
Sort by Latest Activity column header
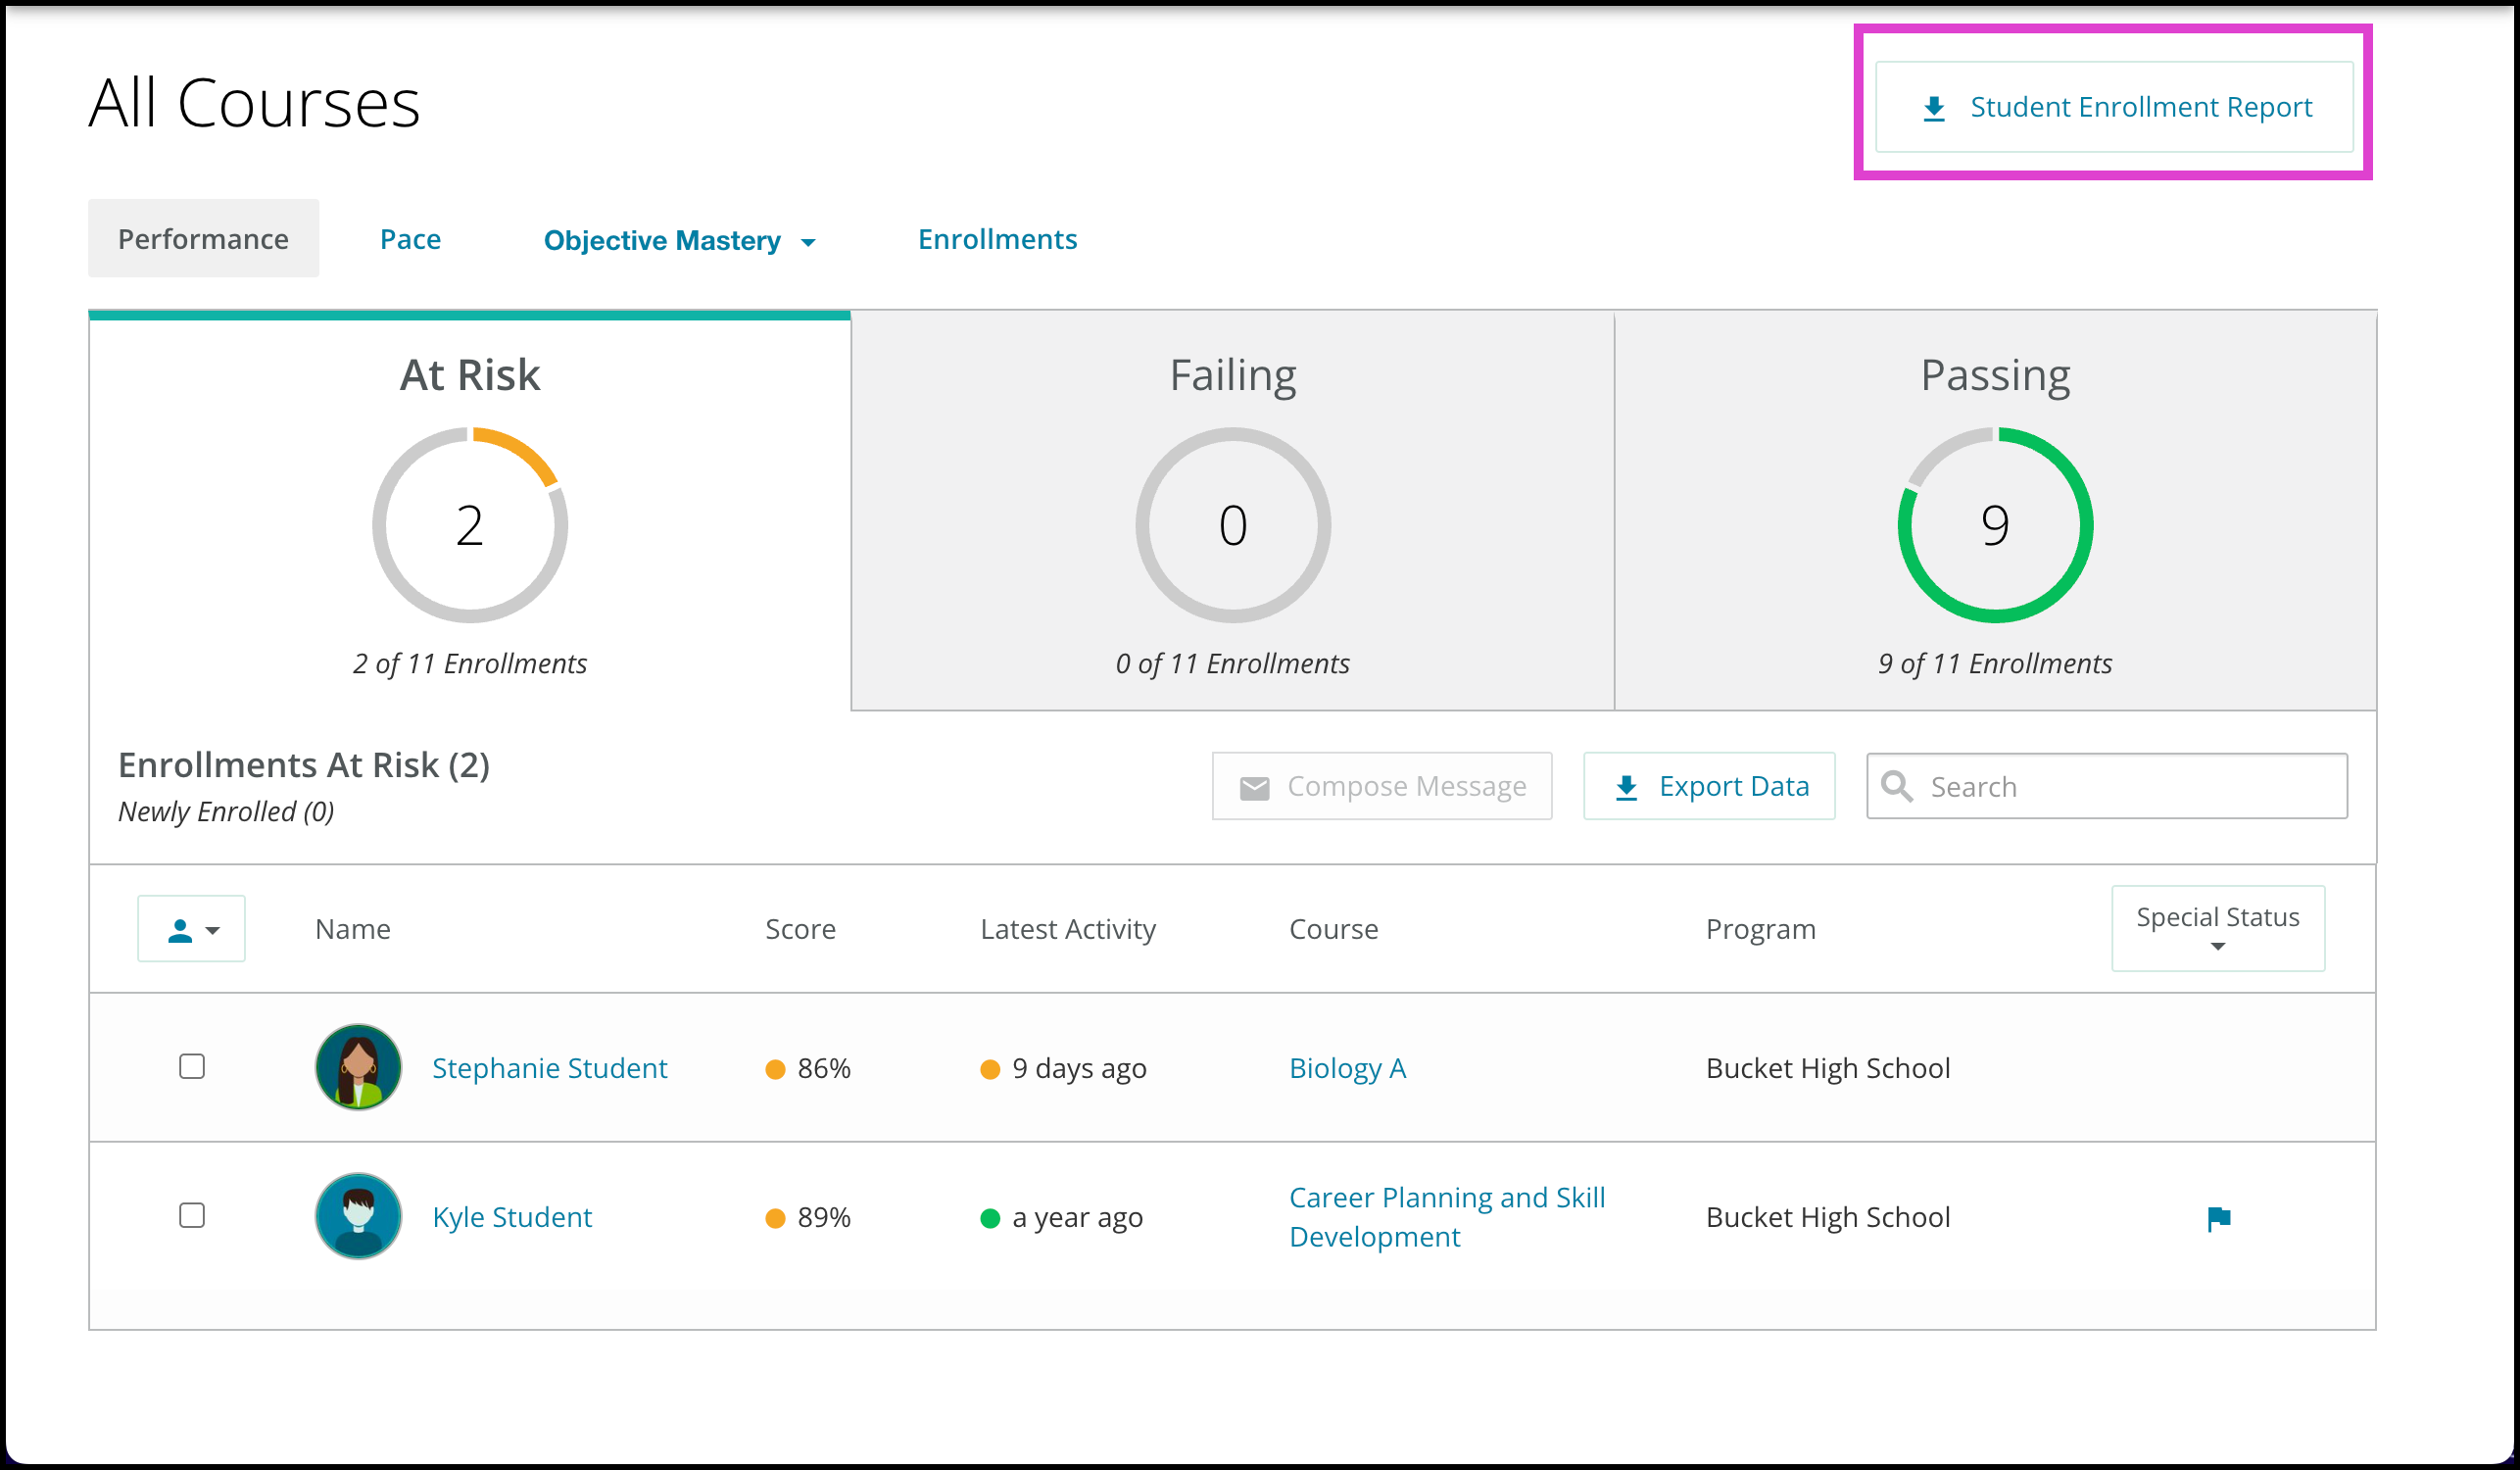tap(1068, 929)
